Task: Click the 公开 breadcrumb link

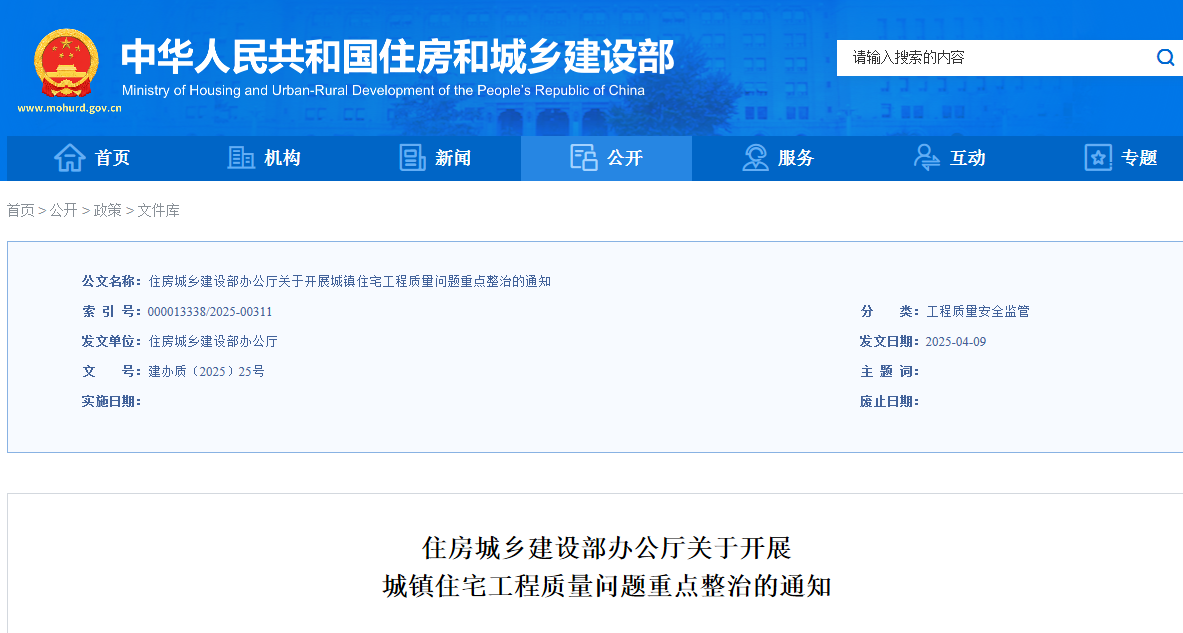Action: coord(63,210)
